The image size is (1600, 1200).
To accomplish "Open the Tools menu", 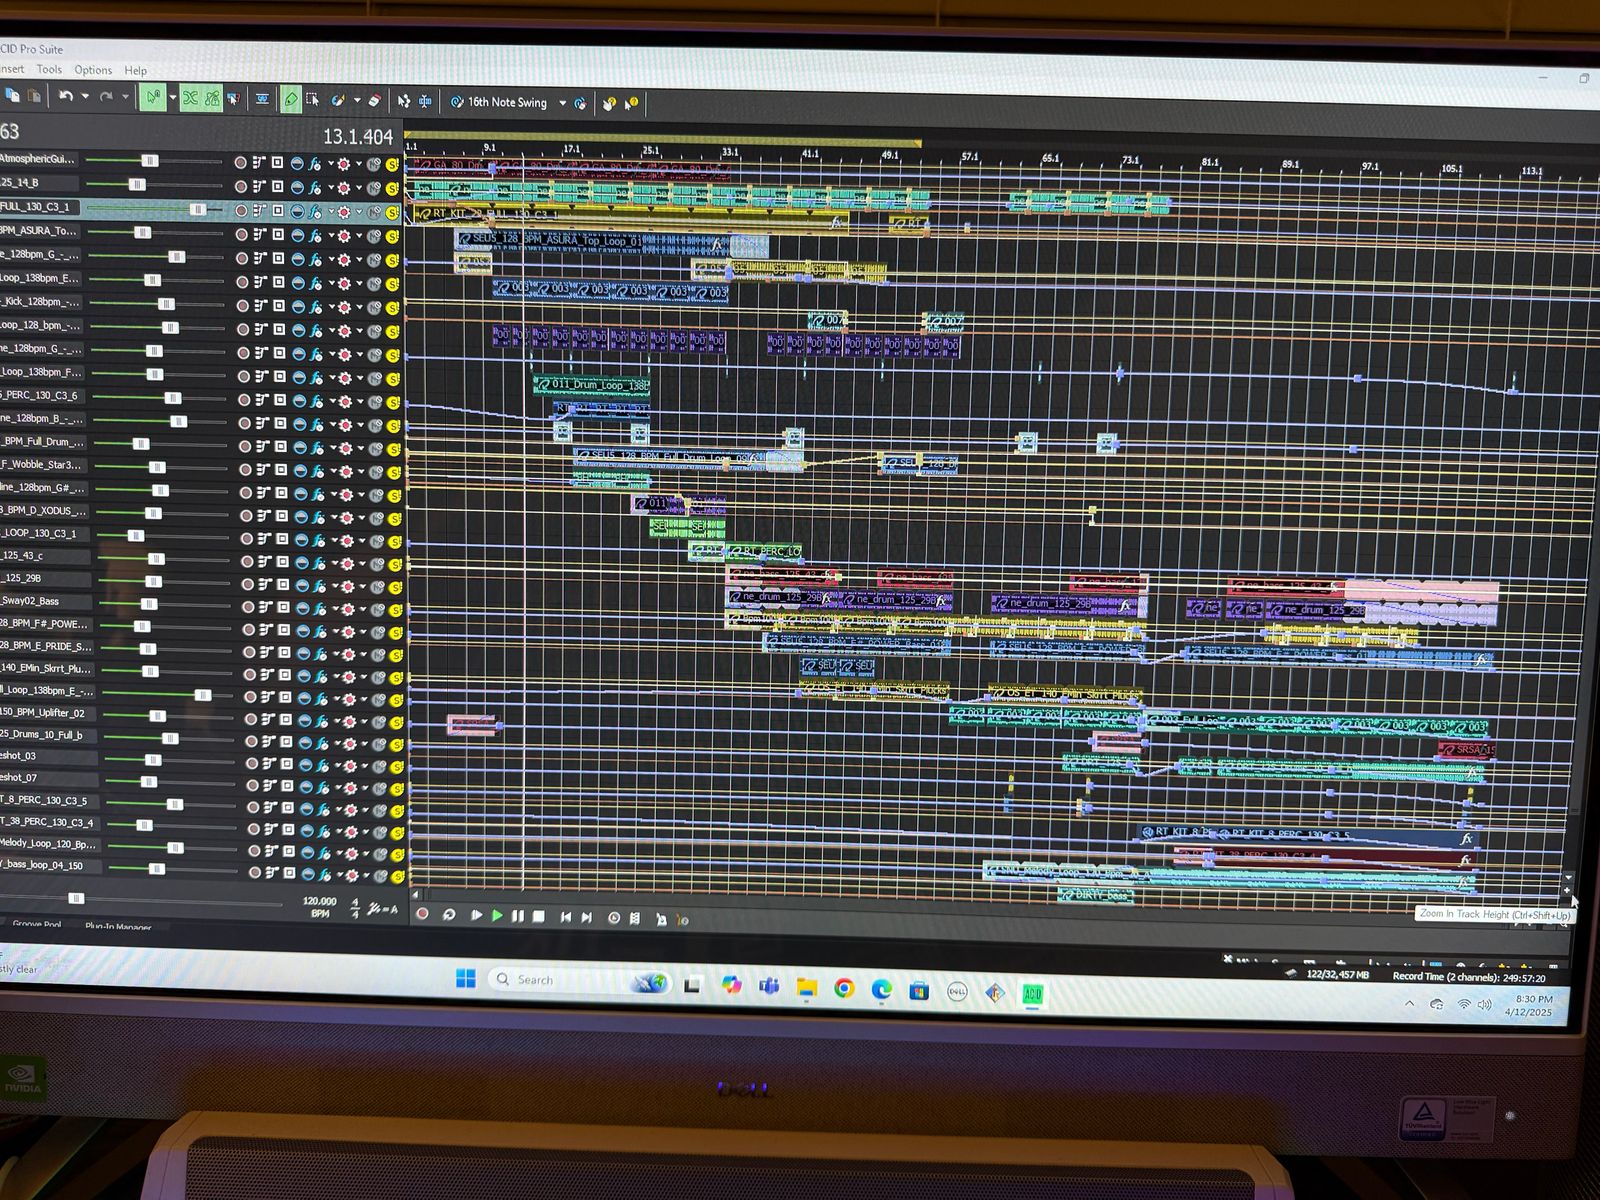I will click(x=49, y=69).
